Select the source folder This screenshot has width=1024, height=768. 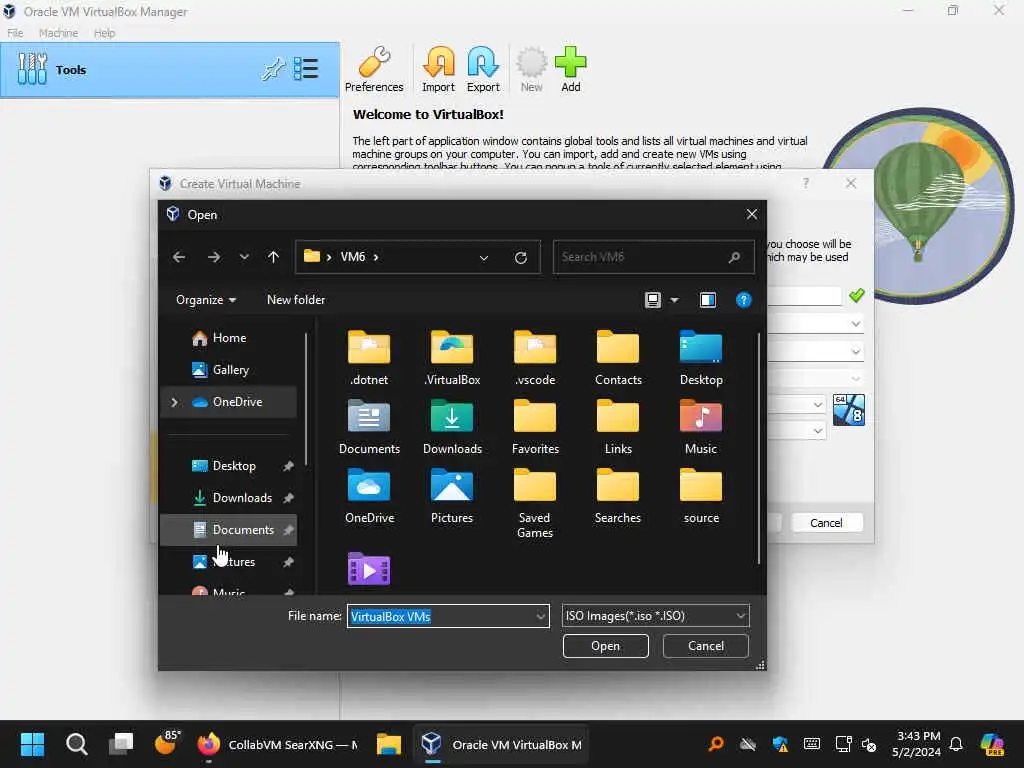(701, 496)
